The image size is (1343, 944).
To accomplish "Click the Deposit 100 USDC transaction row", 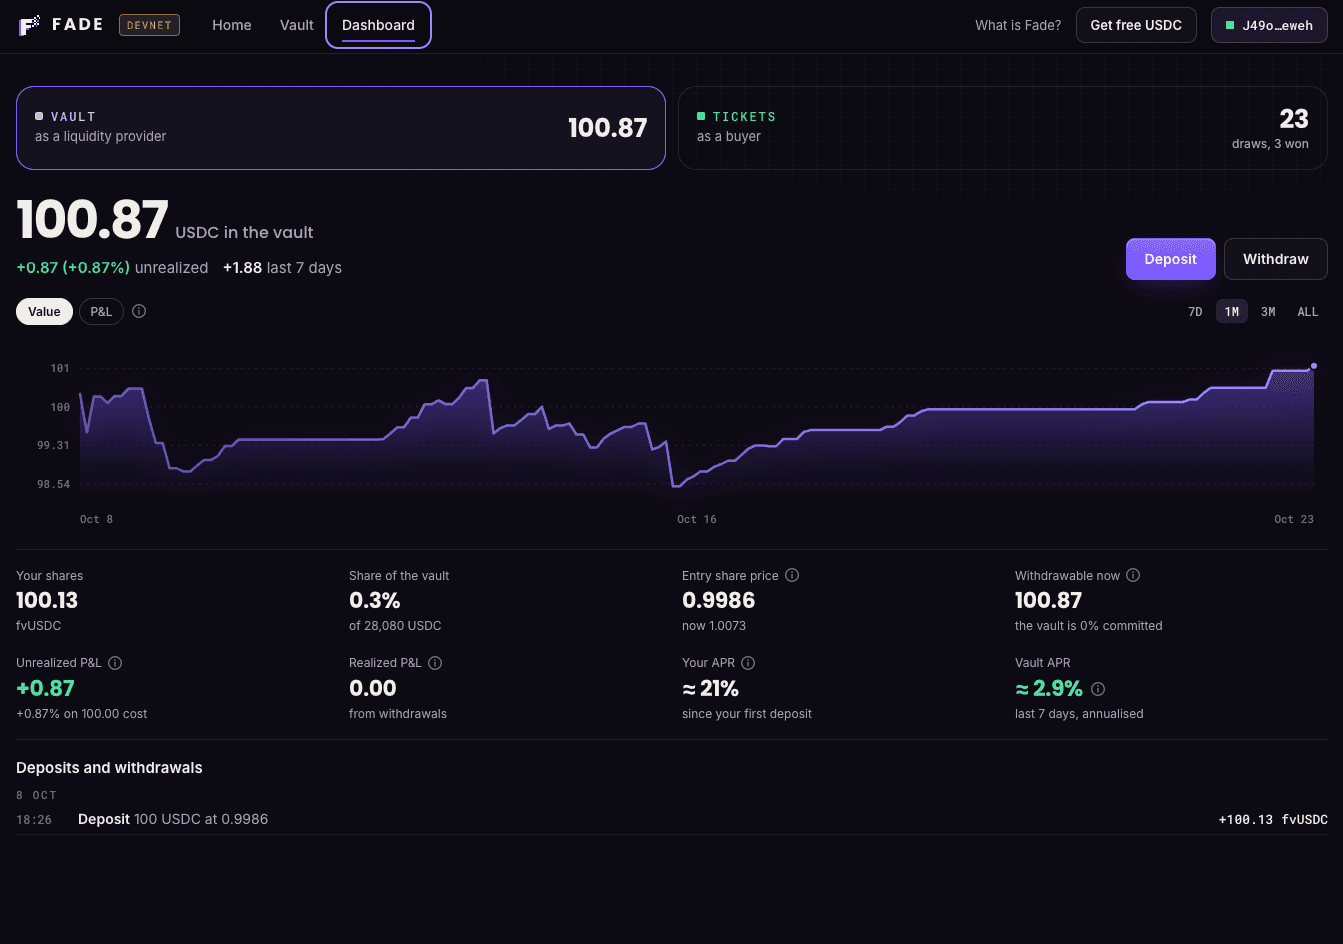I will click(672, 819).
